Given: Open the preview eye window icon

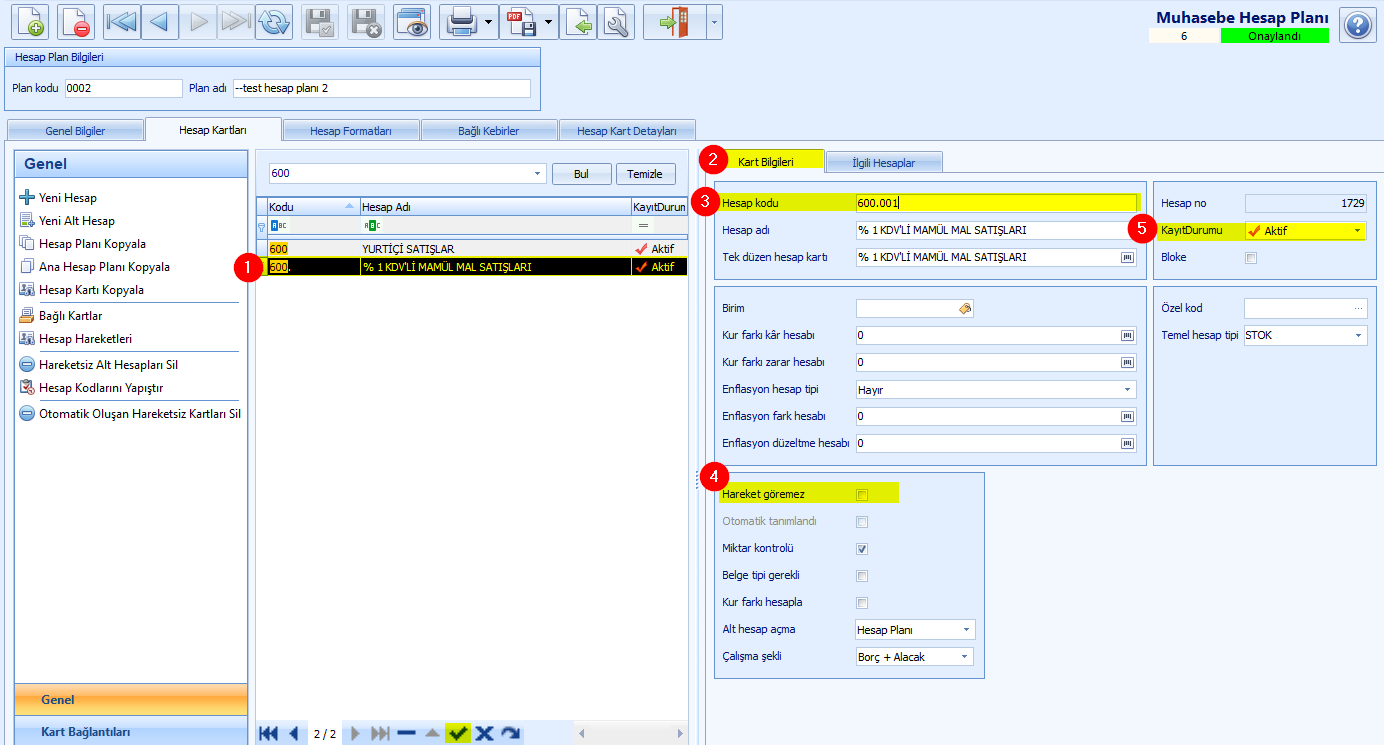Looking at the screenshot, I should point(412,21).
